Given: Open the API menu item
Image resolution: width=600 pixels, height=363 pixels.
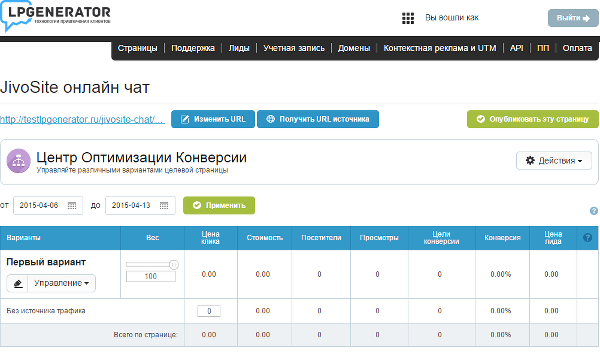Looking at the screenshot, I should coord(516,48).
